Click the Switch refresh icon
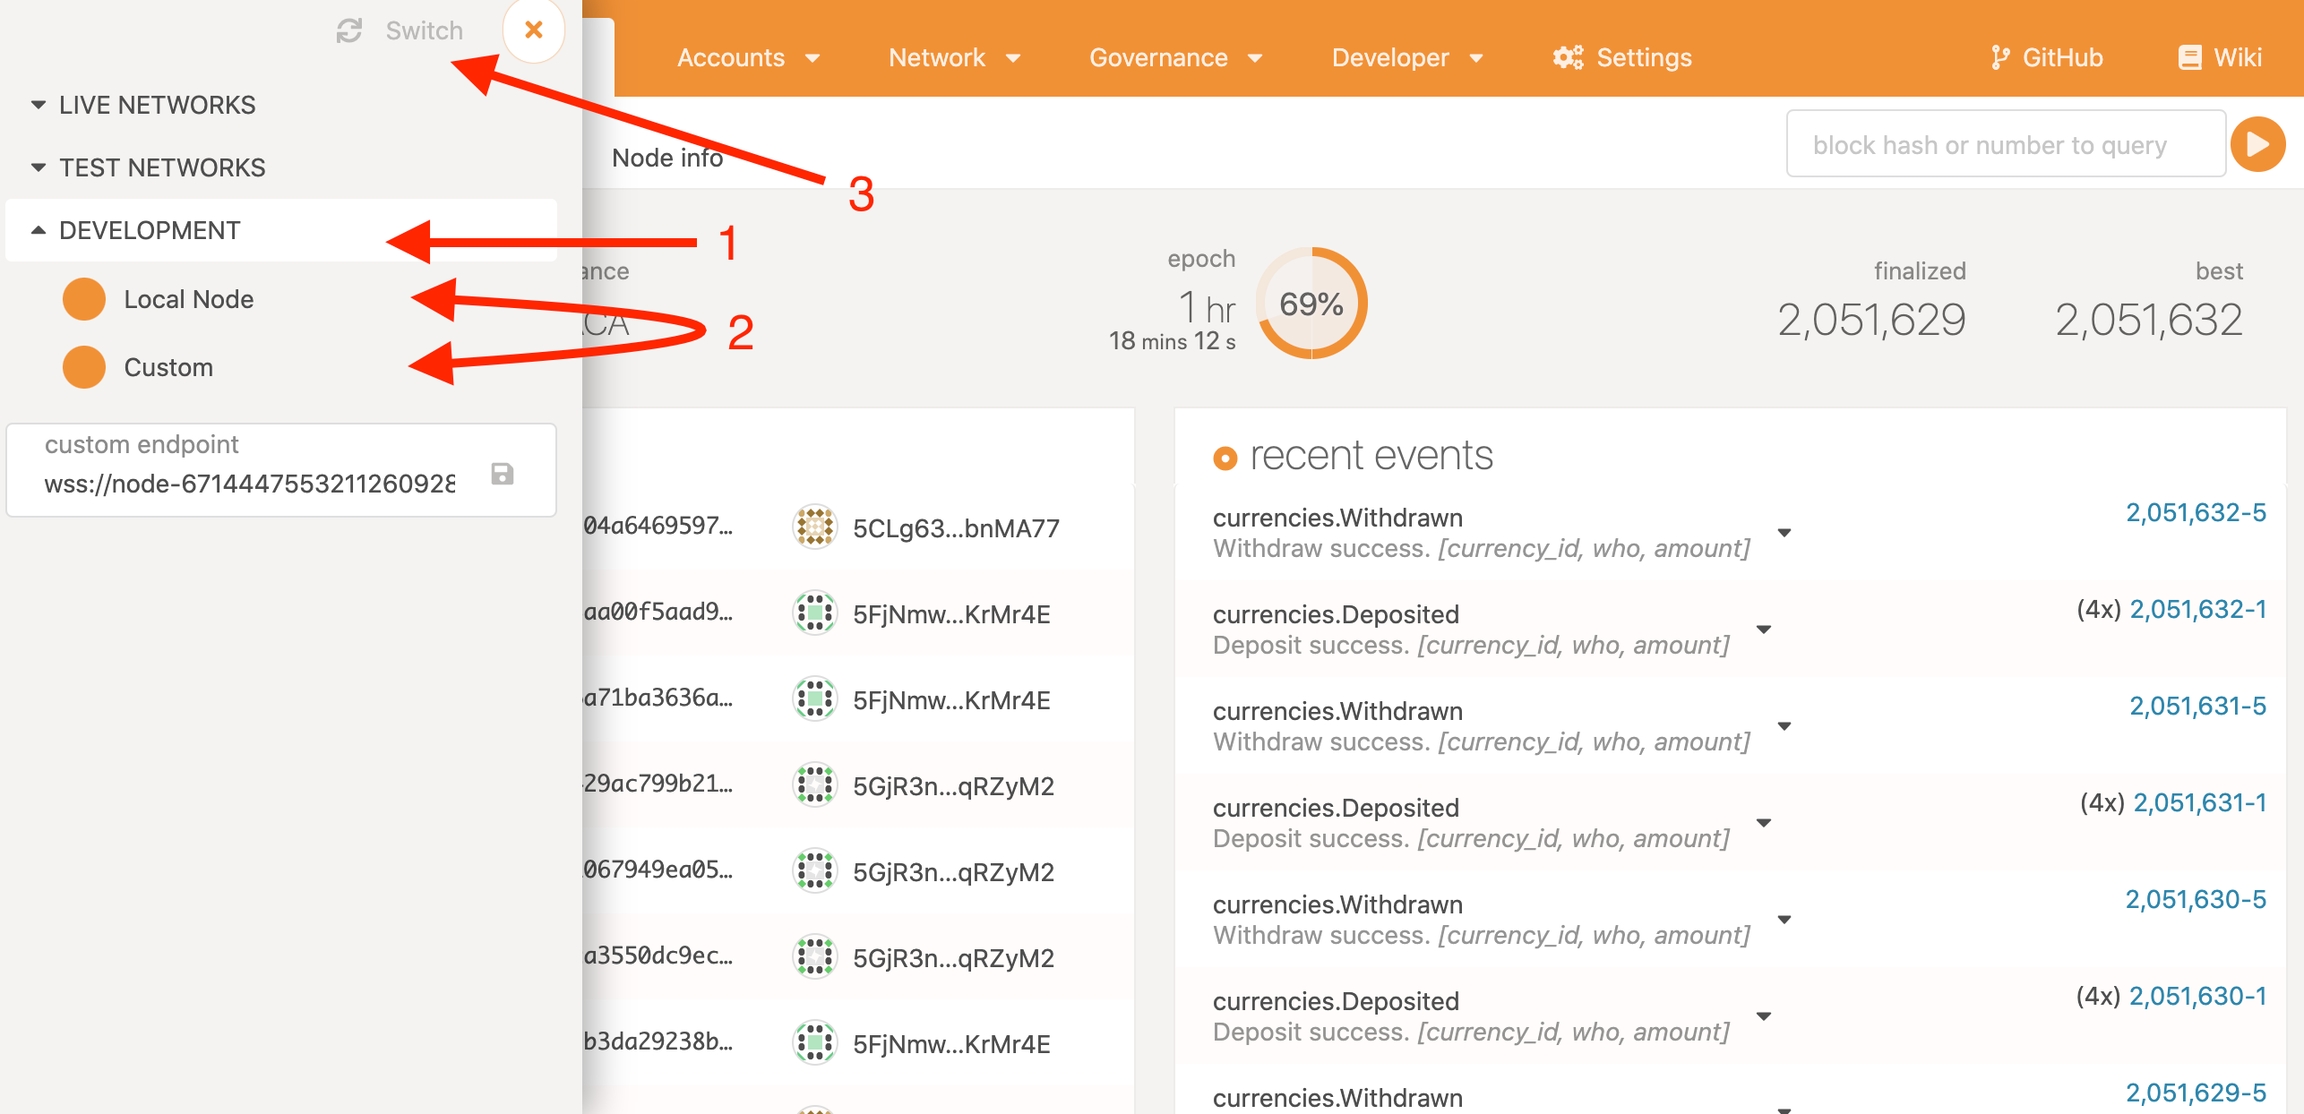 point(349,31)
